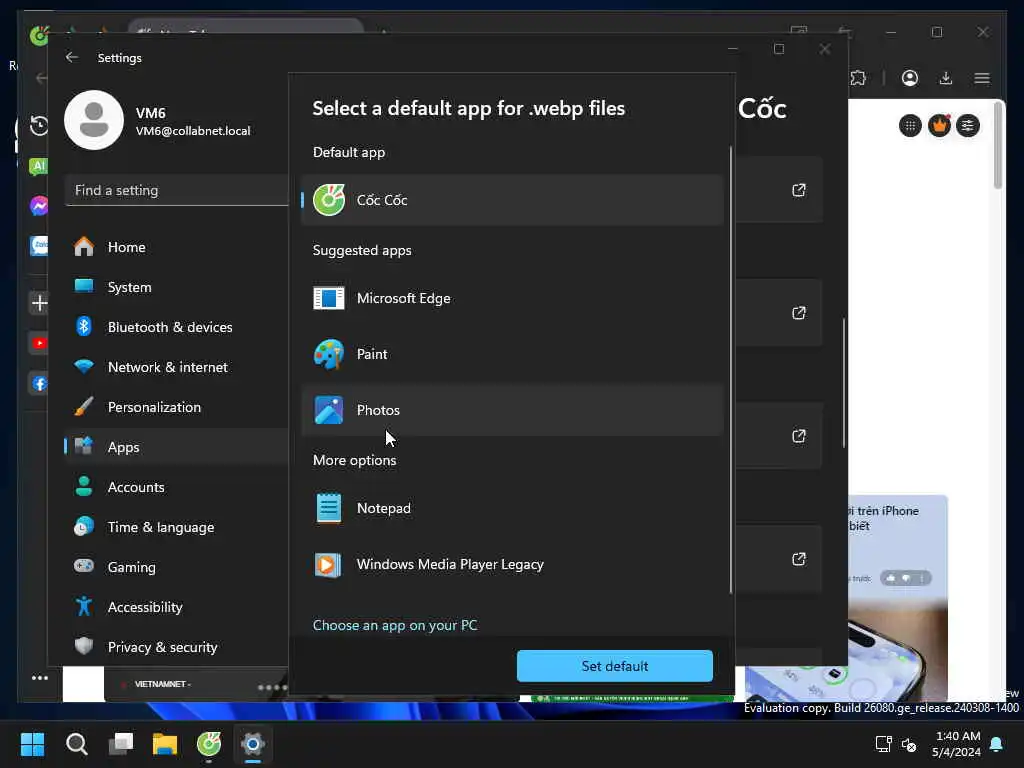
Task: Open Cốc Cốc browser account profile icon
Action: (x=910, y=78)
